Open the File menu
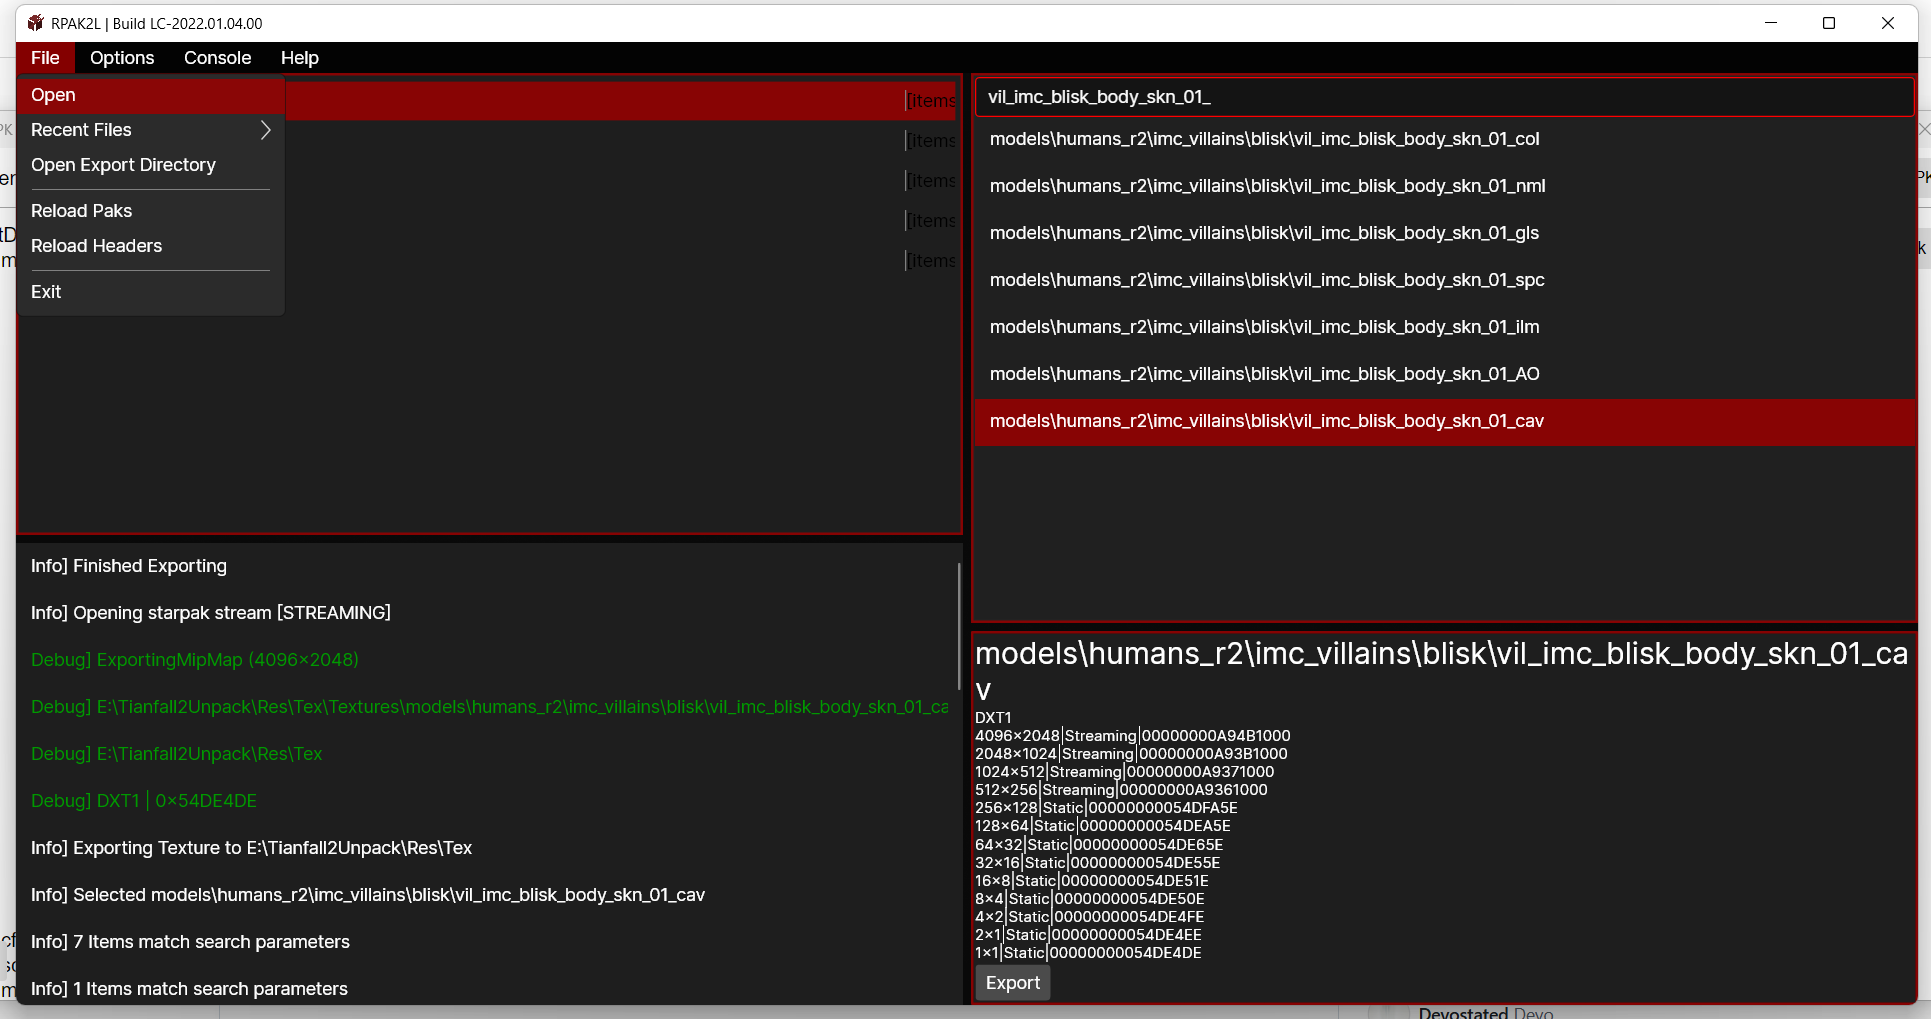Image resolution: width=1931 pixels, height=1019 pixels. [45, 58]
